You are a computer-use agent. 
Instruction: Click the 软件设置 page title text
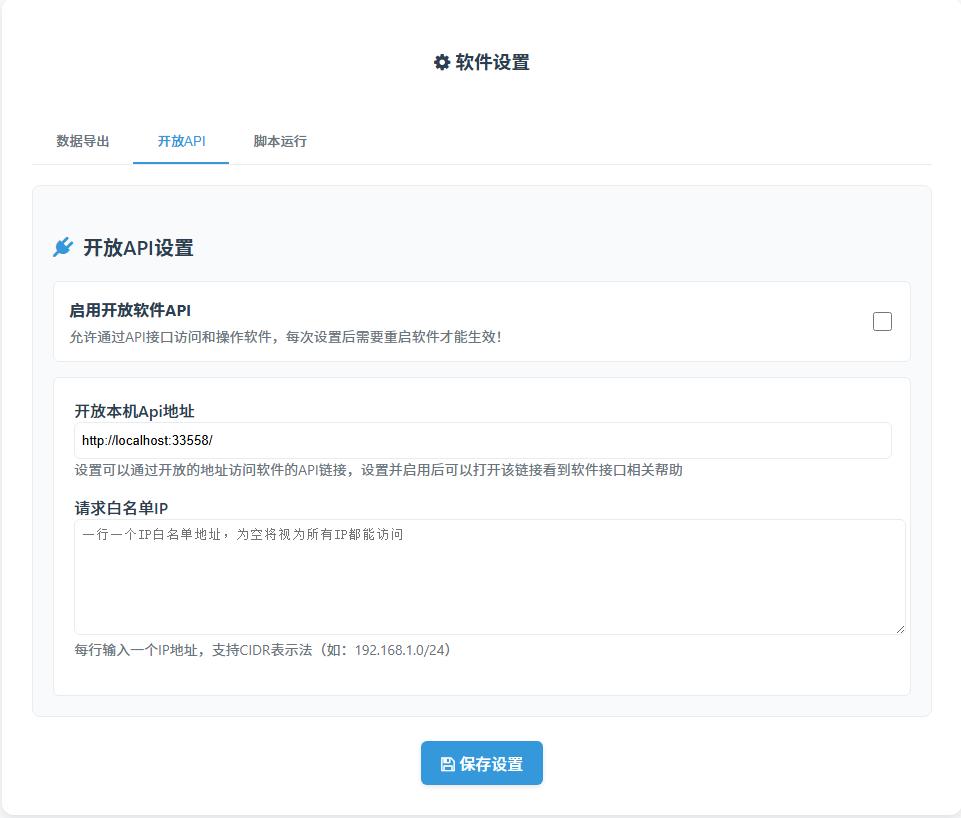pyautogui.click(x=492, y=62)
